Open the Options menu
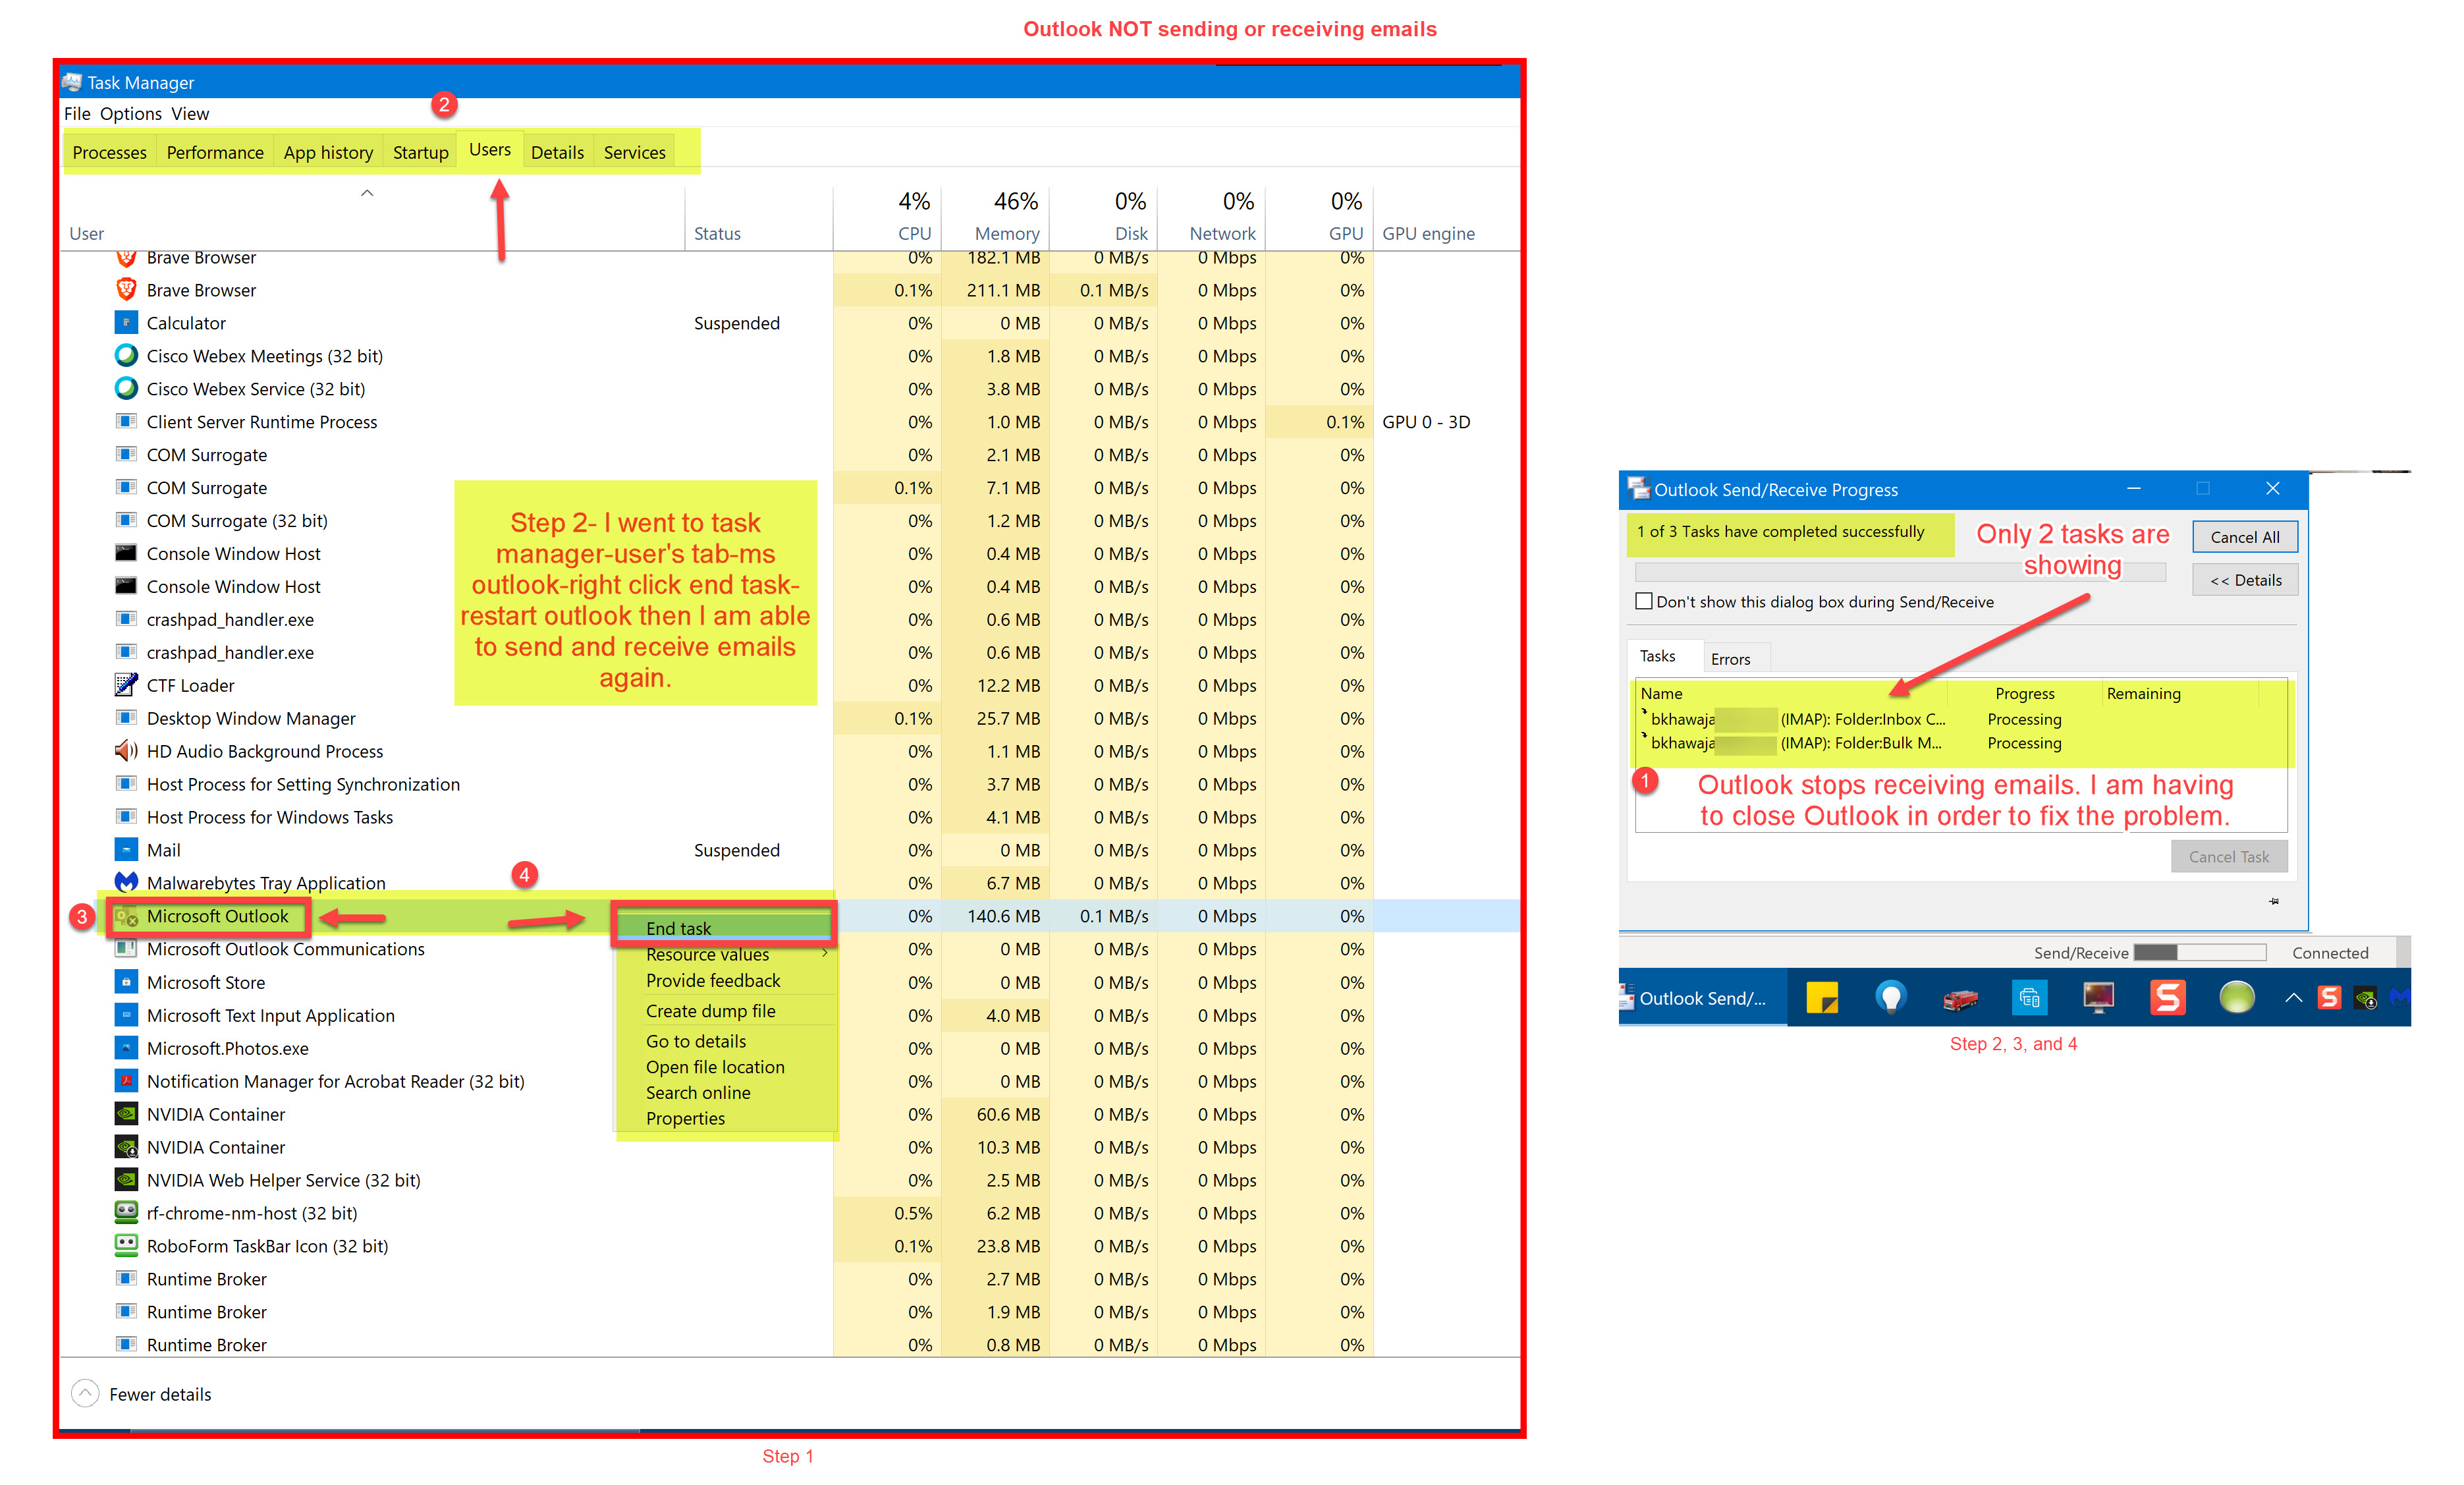 click(x=131, y=113)
